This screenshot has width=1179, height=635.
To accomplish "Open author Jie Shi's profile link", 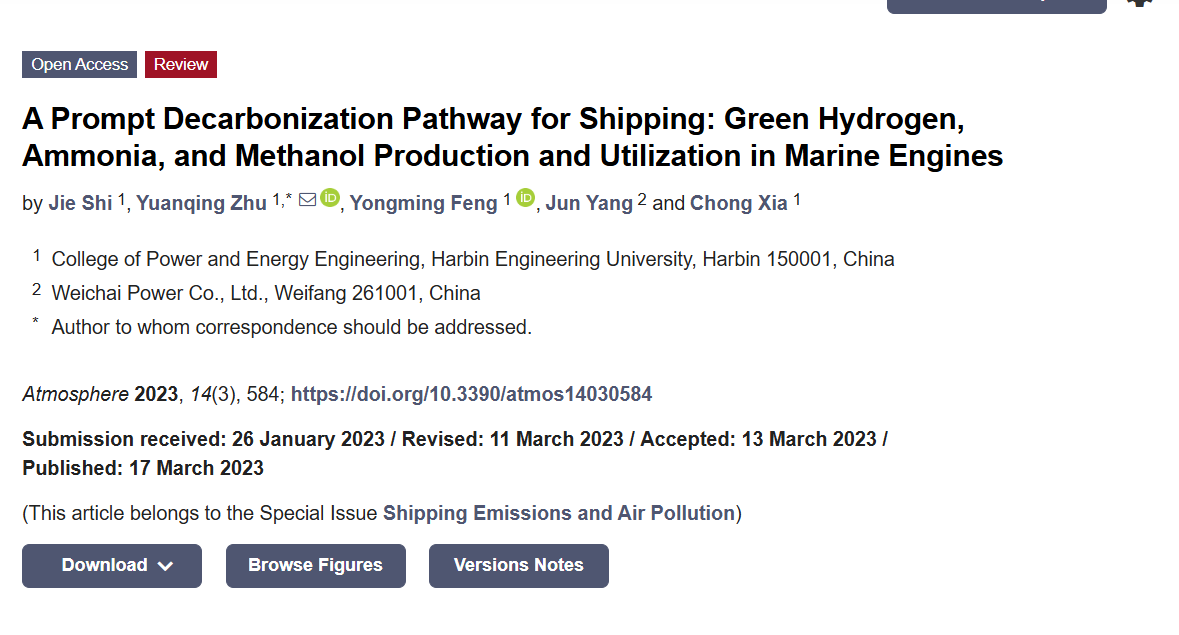I will point(80,203).
